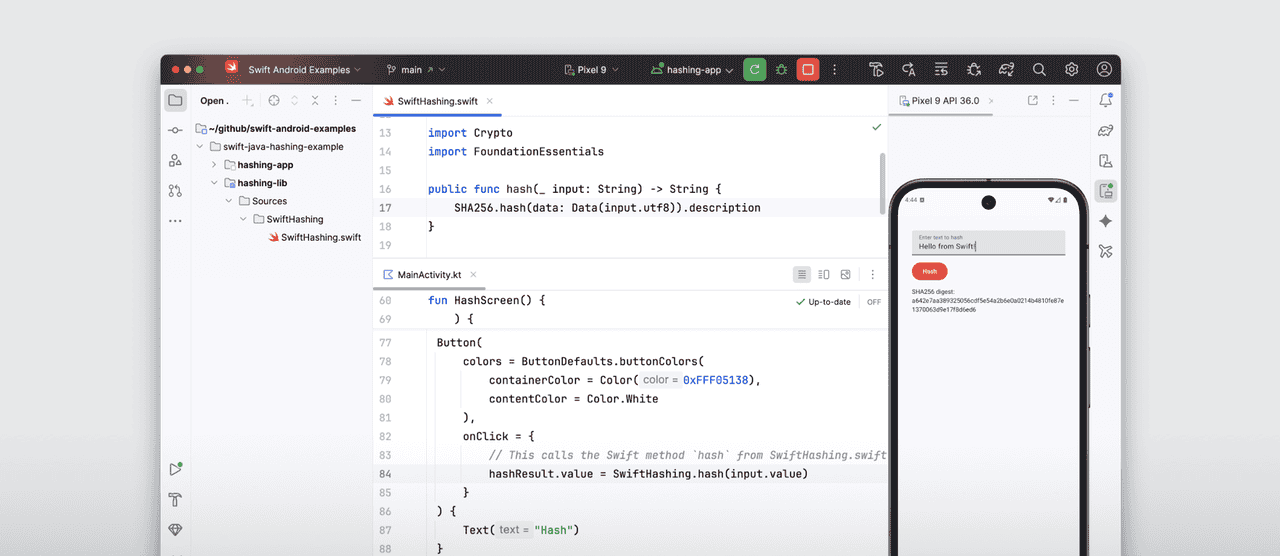Stop the running app with red square
Image resolution: width=1280 pixels, height=556 pixels.
(x=808, y=70)
